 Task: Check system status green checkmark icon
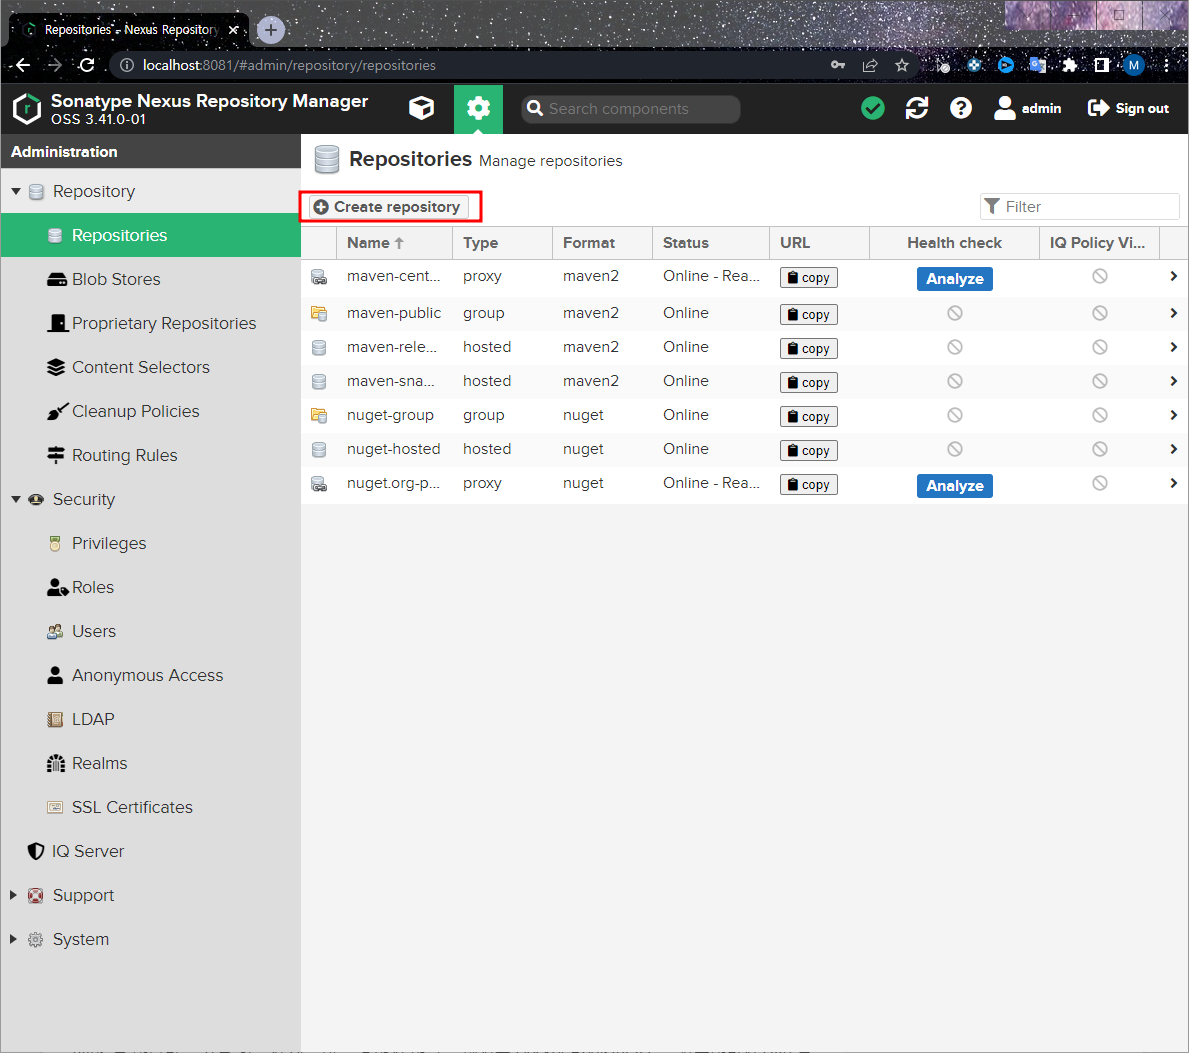pyautogui.click(x=873, y=108)
